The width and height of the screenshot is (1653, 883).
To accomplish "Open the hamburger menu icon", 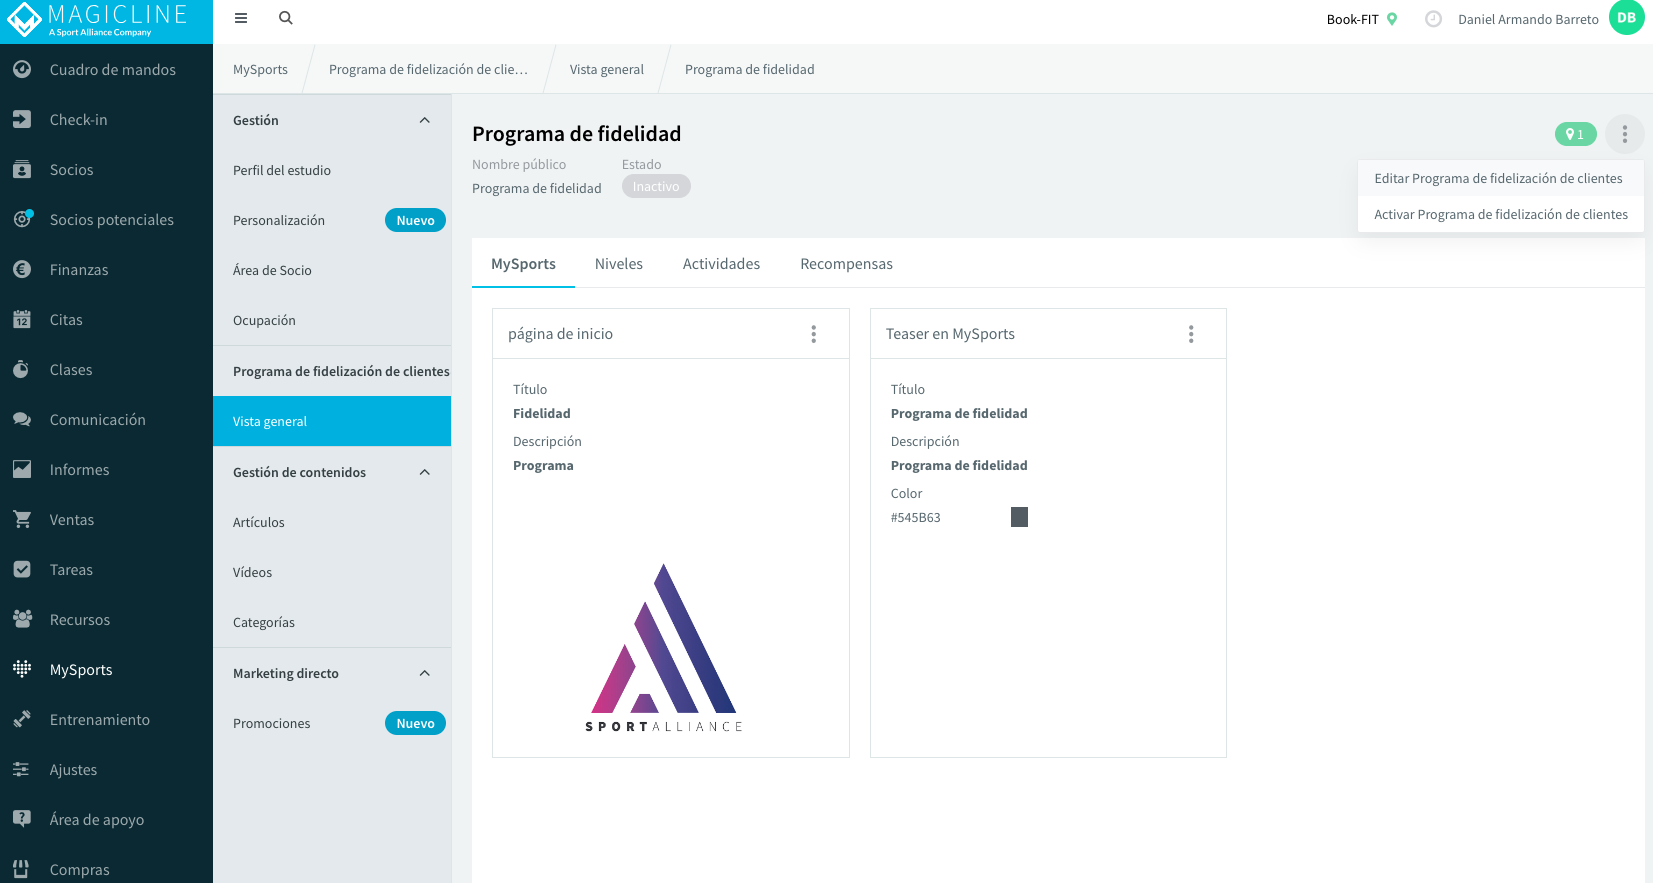I will [240, 18].
